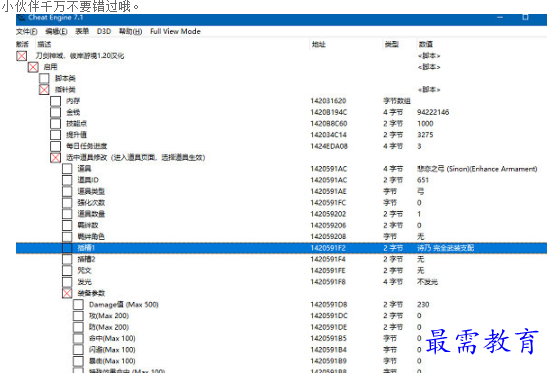Select address 142031620 in 内存 row
547x373 pixels.
tap(328, 101)
